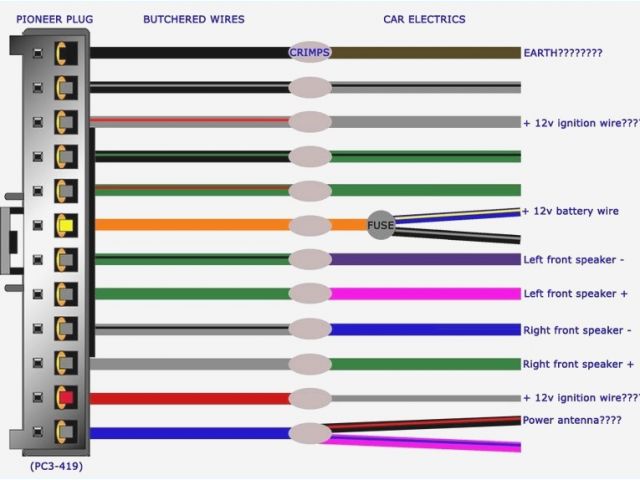Viewport: 640px width, 480px height.
Task: Click the FUSE circle on the orange wire
Action: pos(381,225)
